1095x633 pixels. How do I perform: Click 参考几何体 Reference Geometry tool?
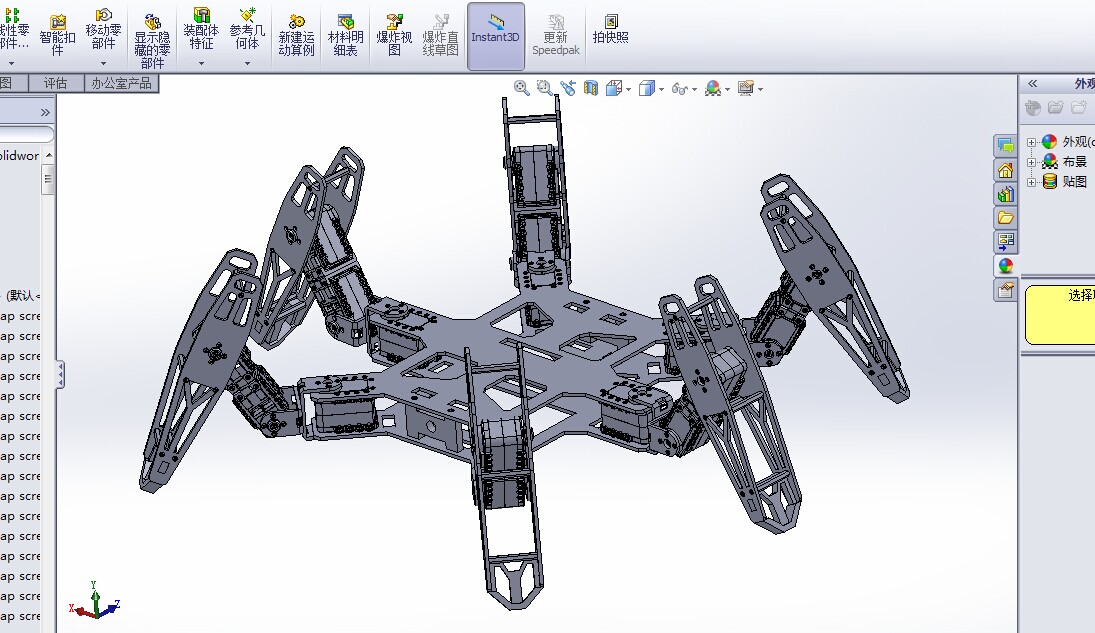pos(247,29)
